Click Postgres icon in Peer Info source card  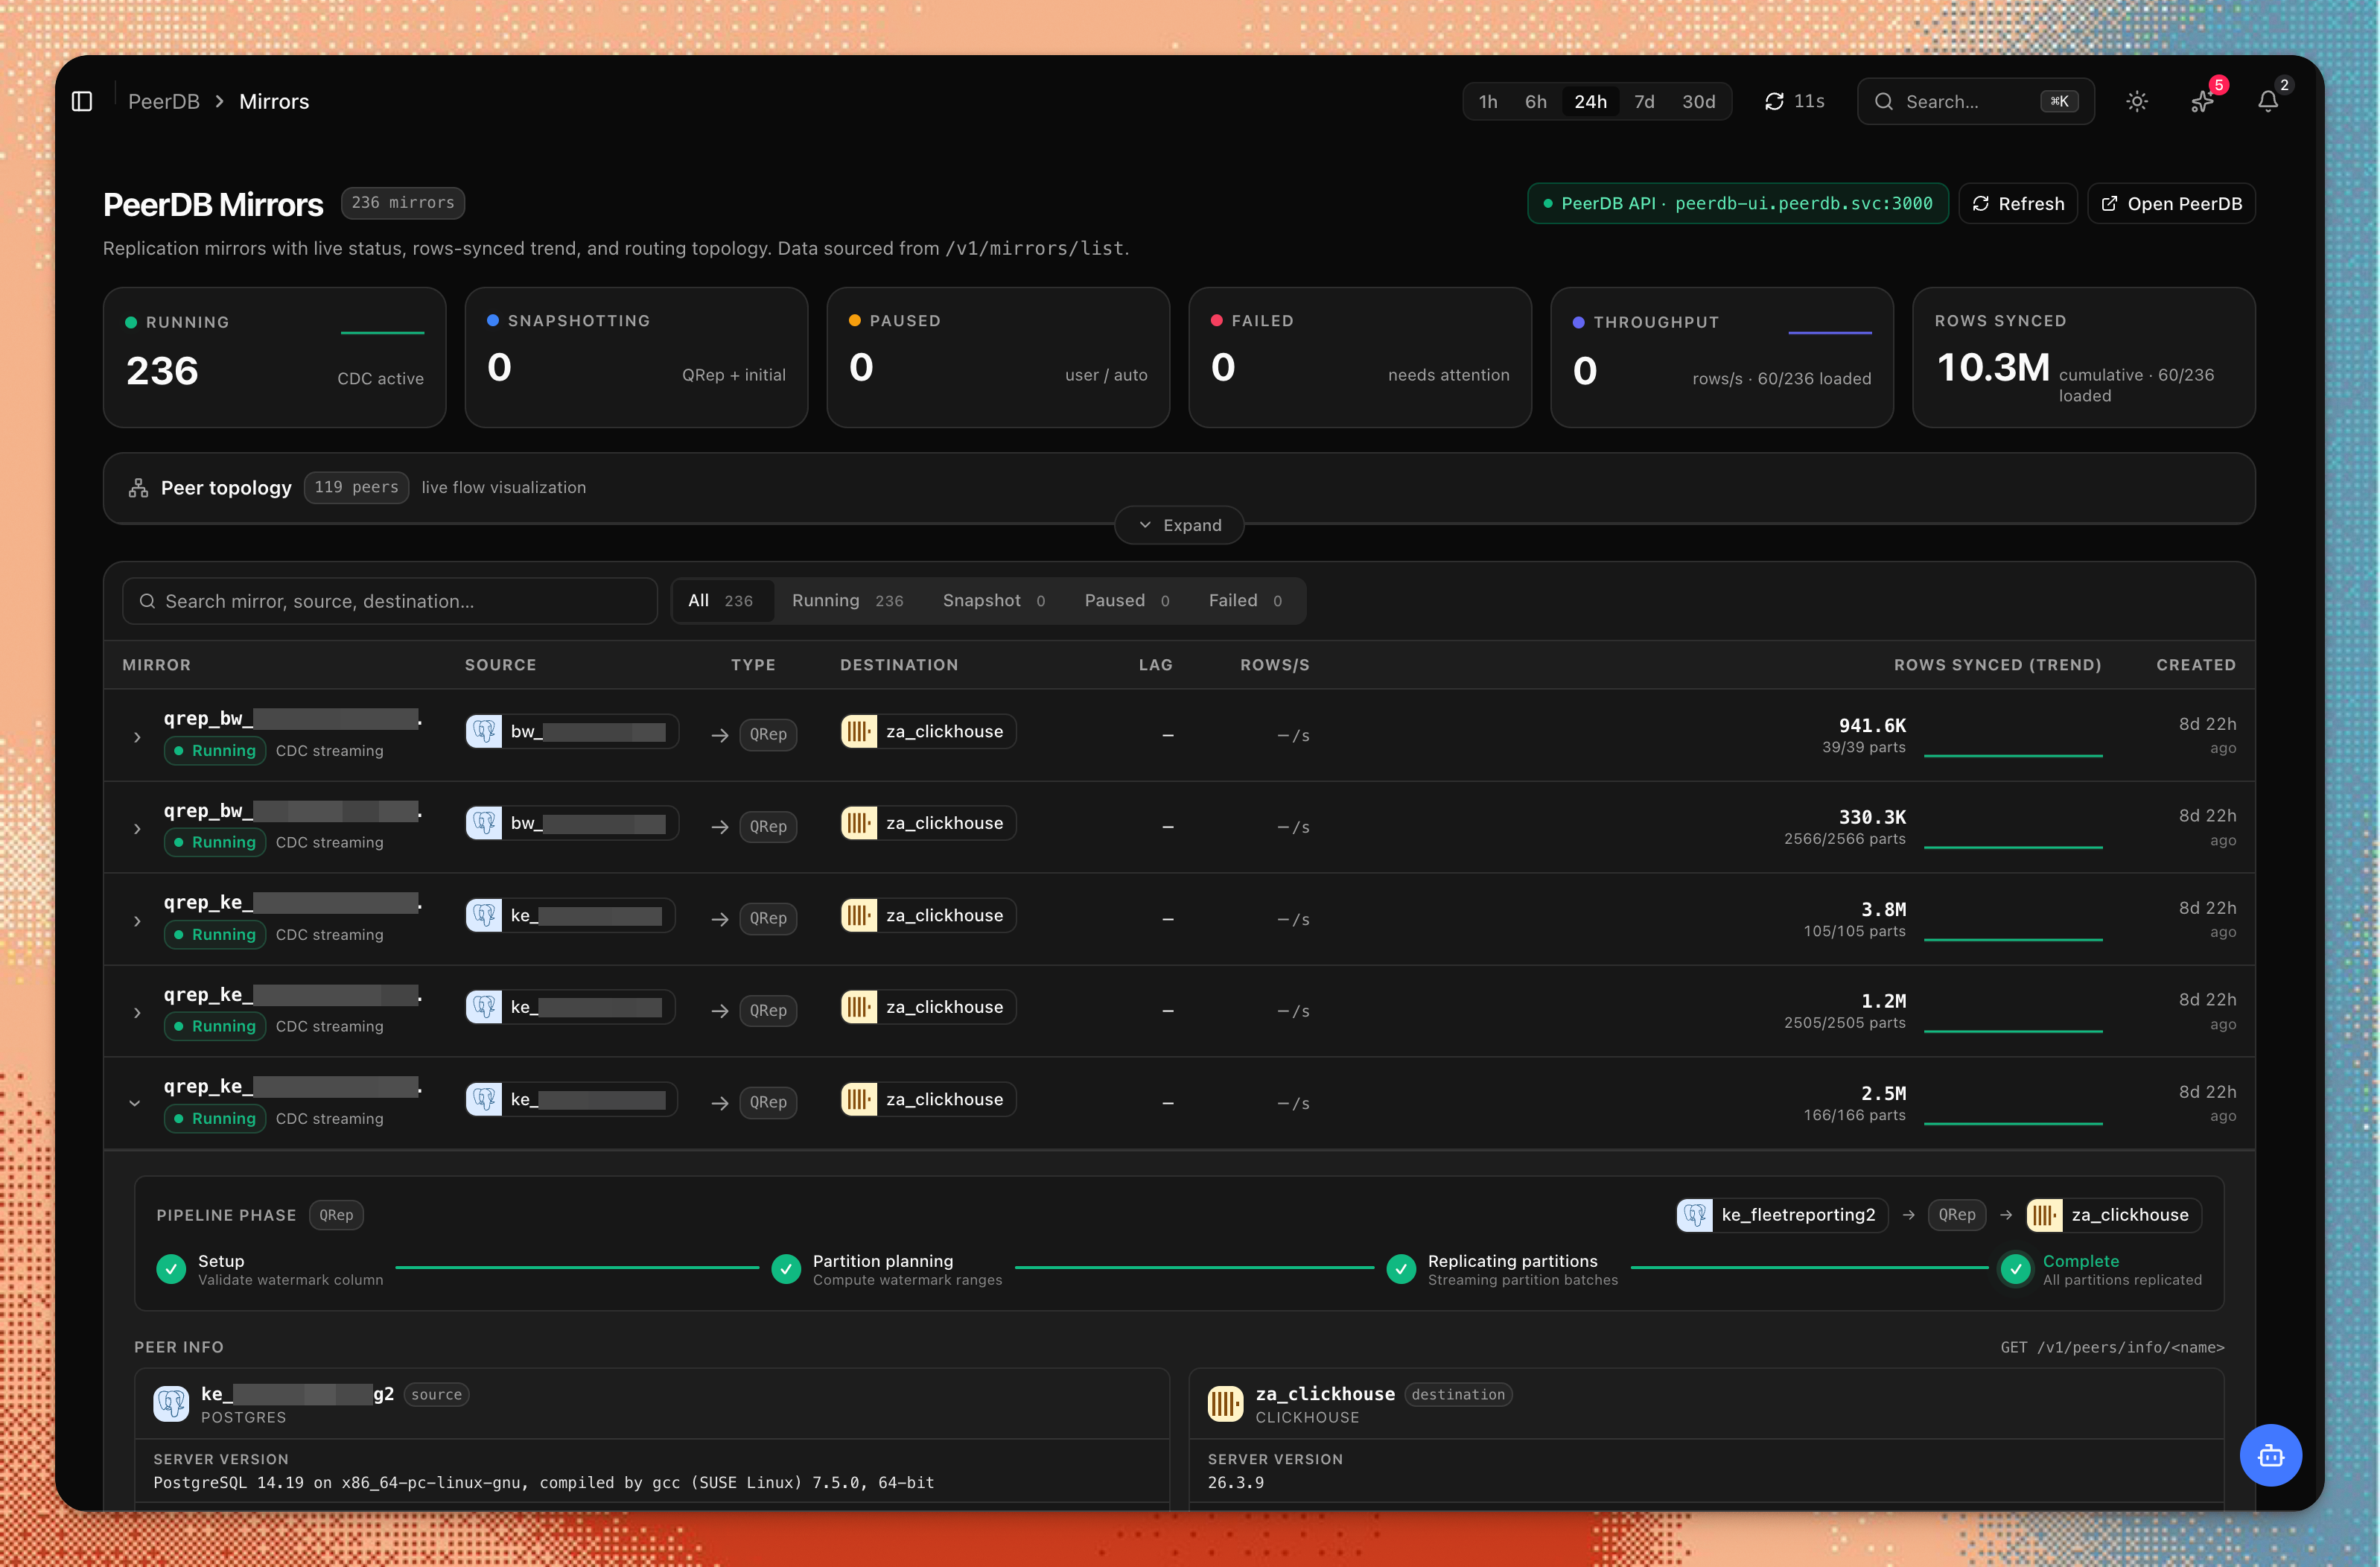point(171,1403)
